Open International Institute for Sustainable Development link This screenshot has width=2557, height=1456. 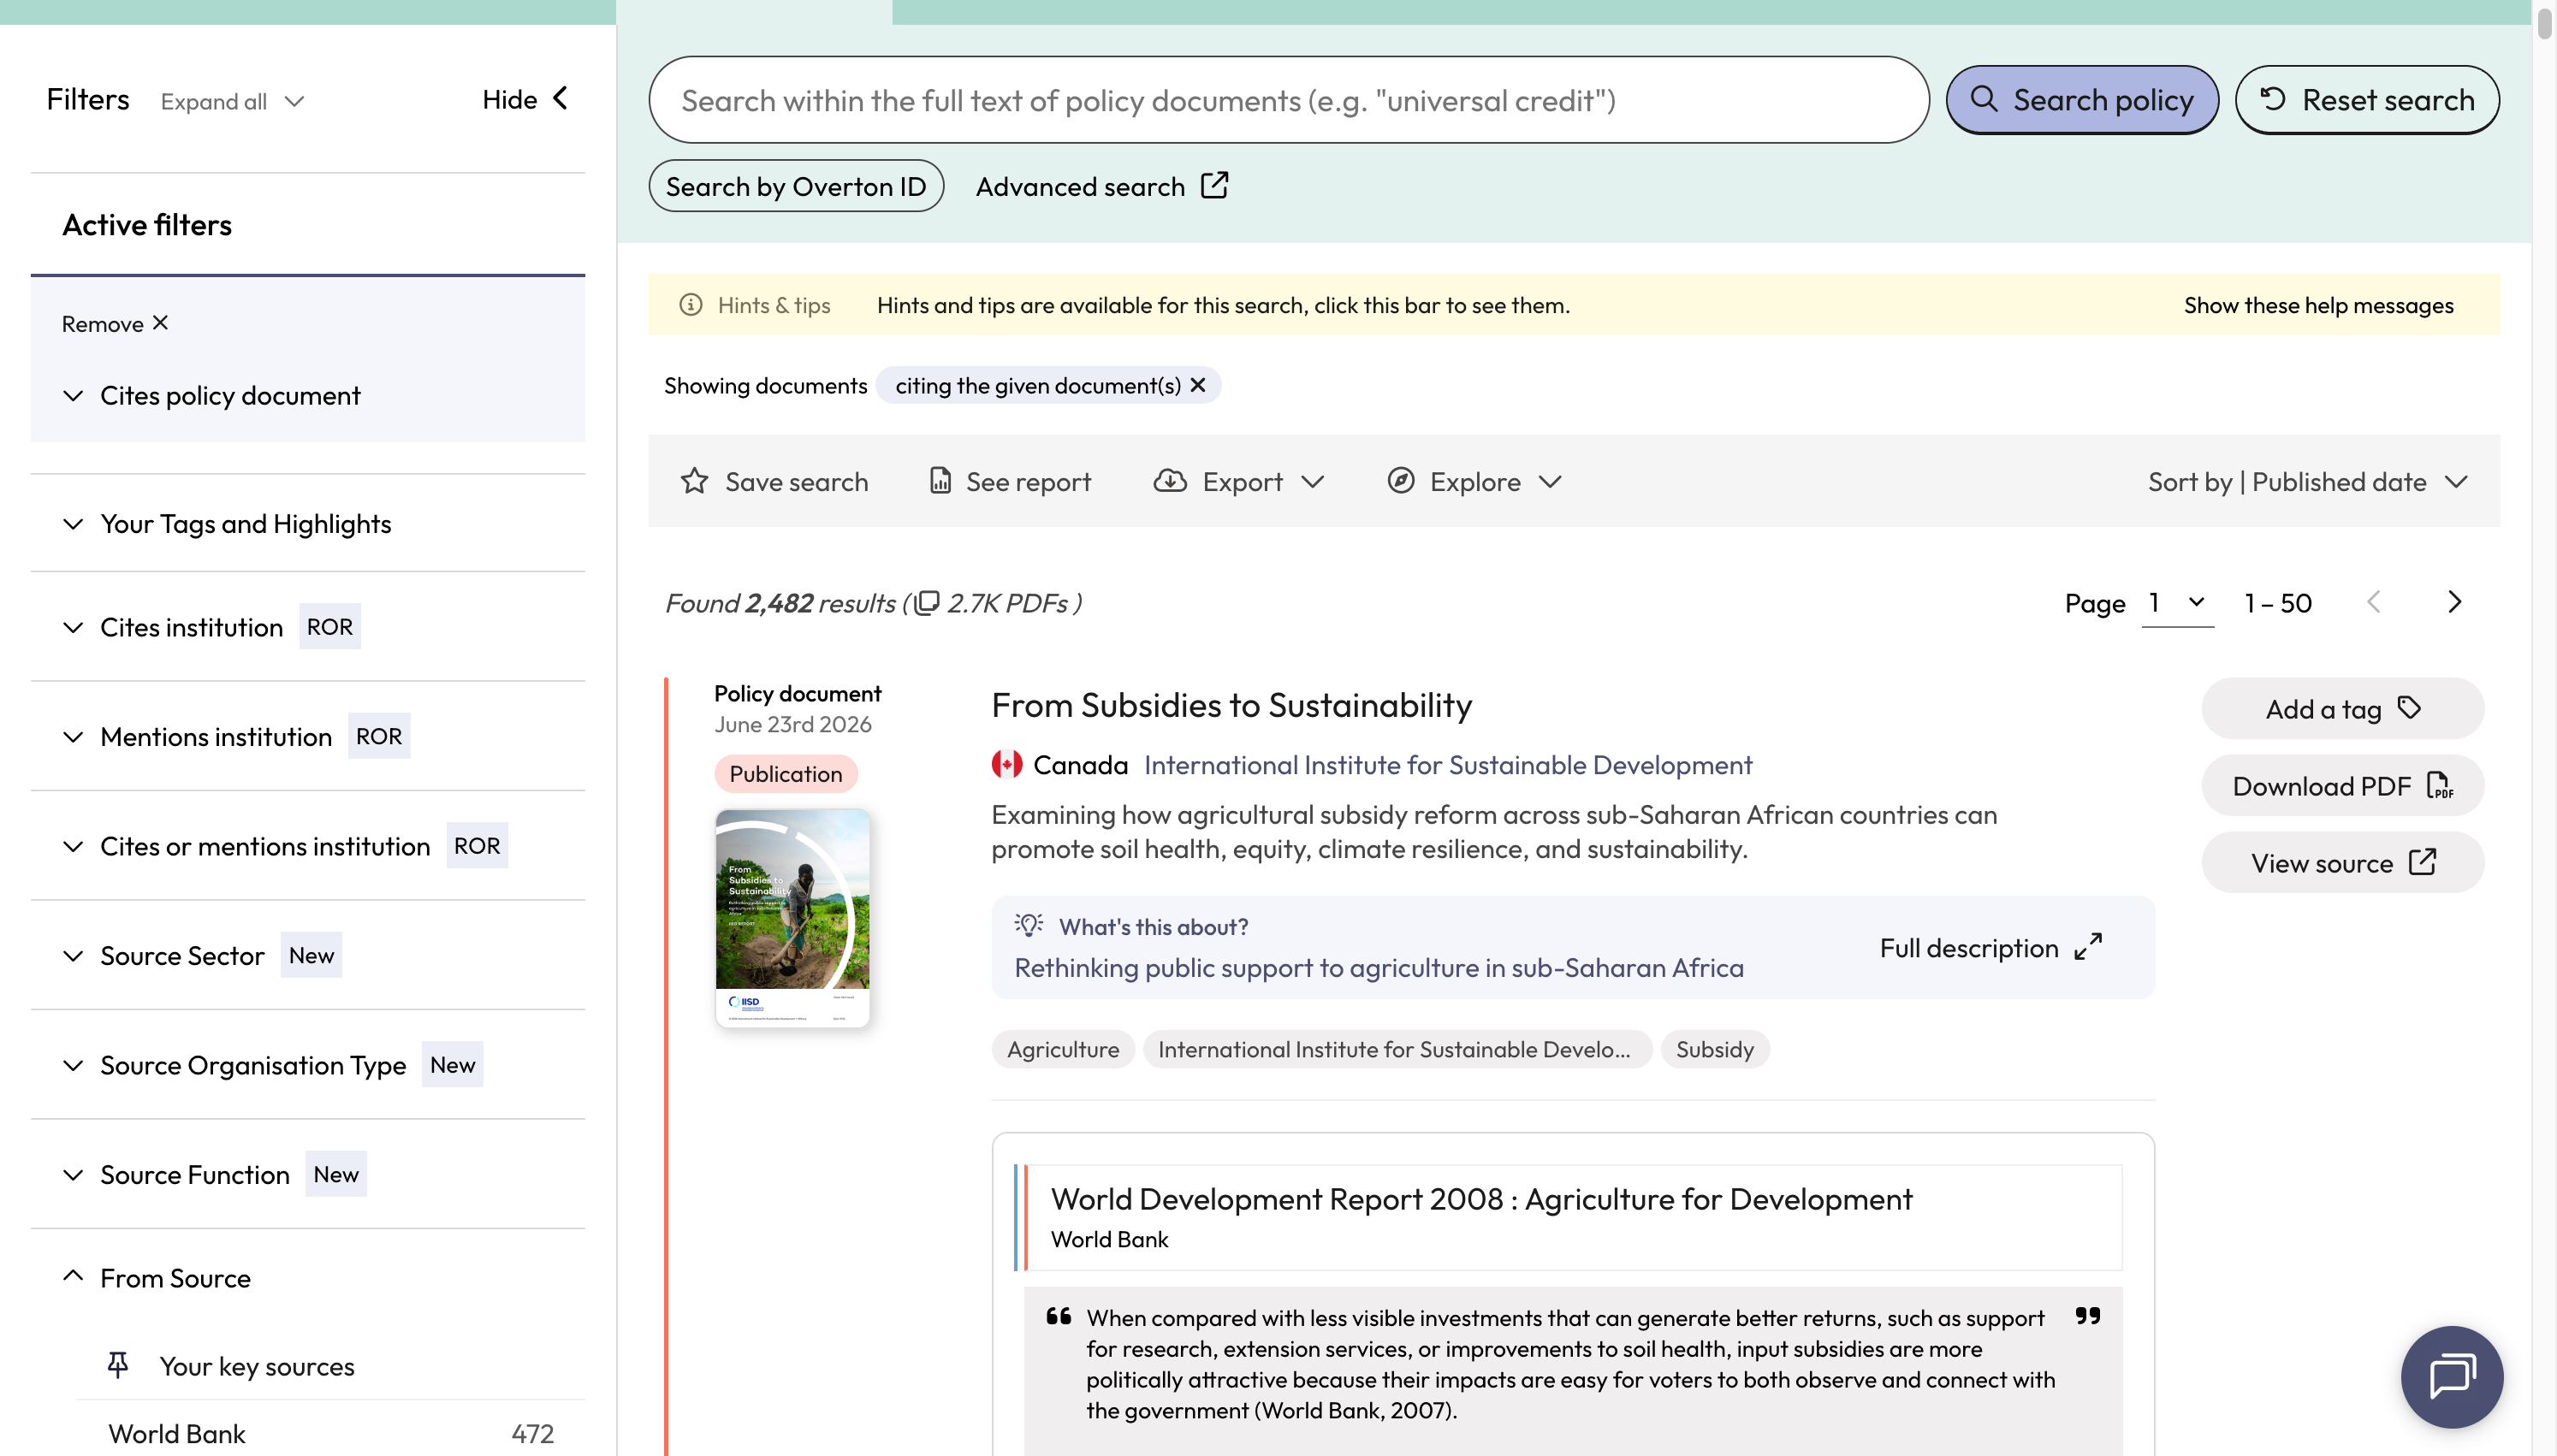point(1448,765)
